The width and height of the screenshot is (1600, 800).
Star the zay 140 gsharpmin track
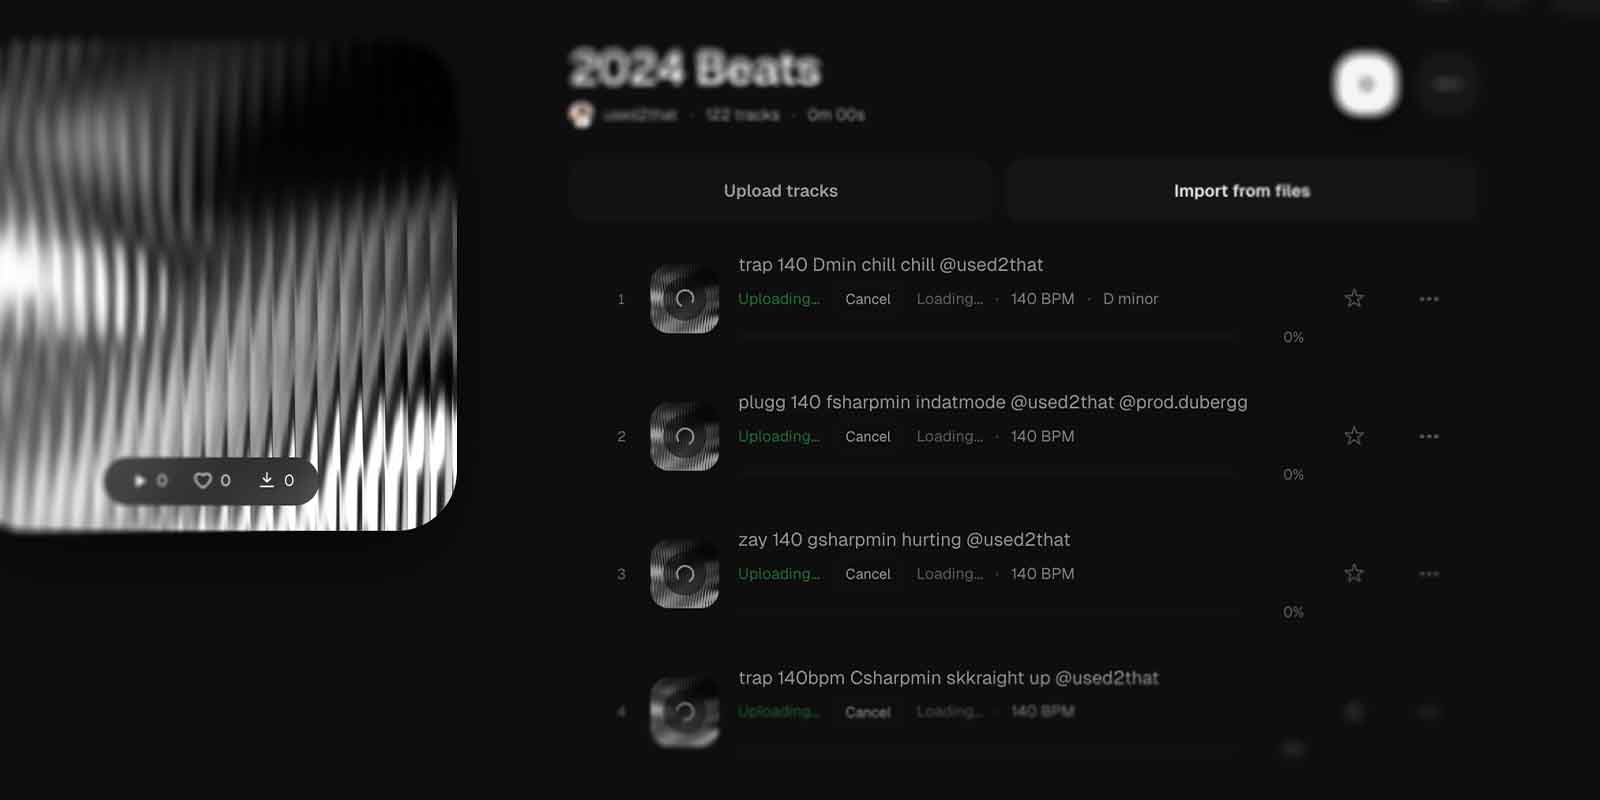(1354, 573)
